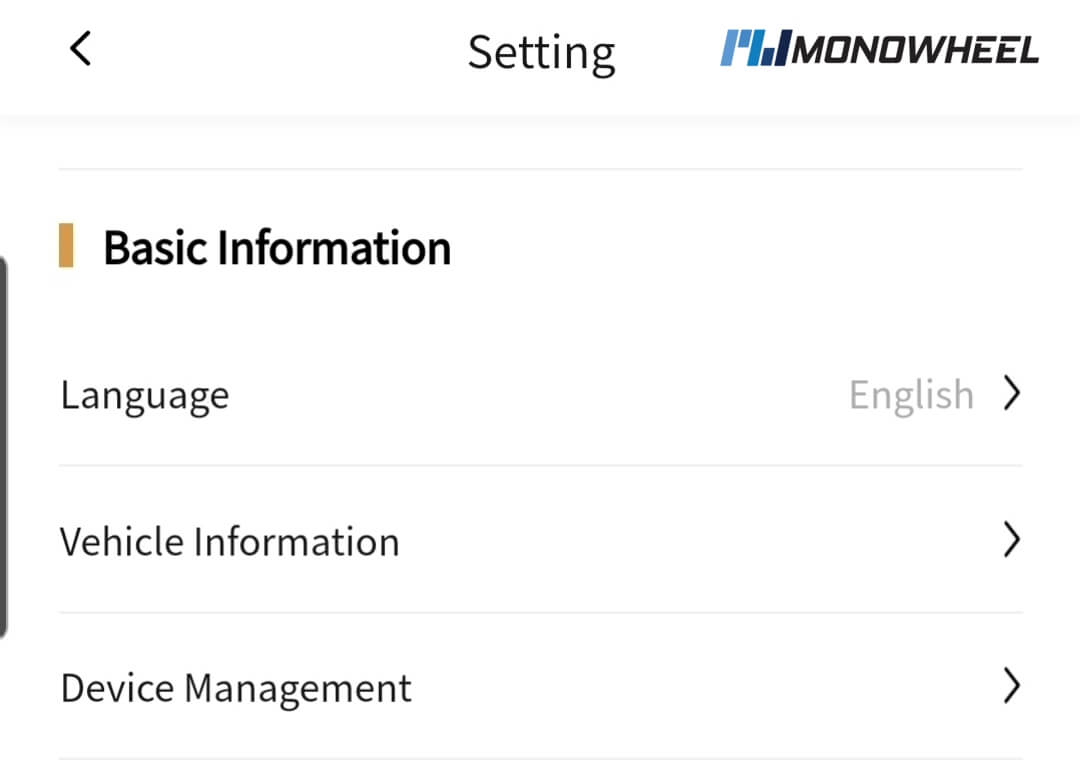1080x765 pixels.
Task: Click orange marker beside Basic Information
Action: (x=66, y=247)
